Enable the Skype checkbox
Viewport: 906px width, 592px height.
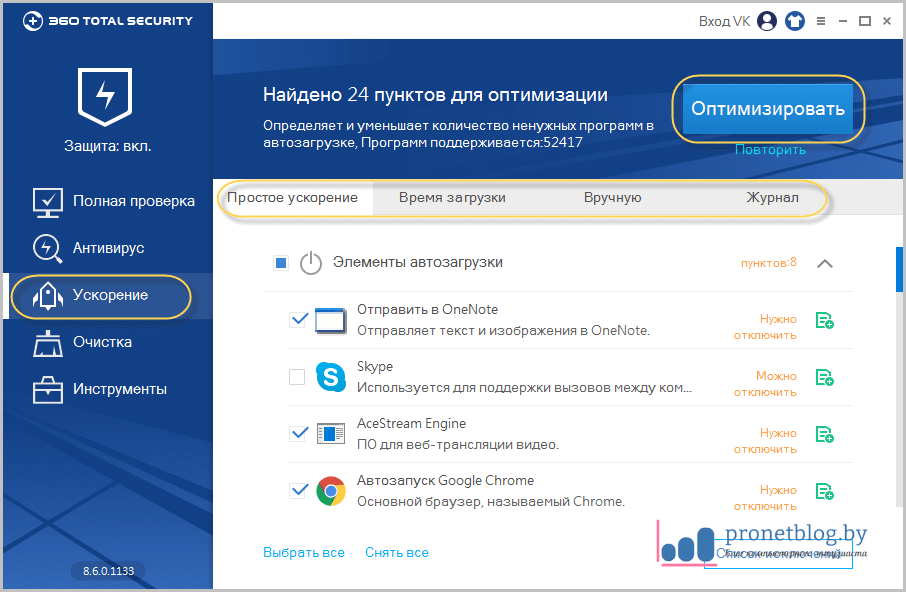click(298, 376)
